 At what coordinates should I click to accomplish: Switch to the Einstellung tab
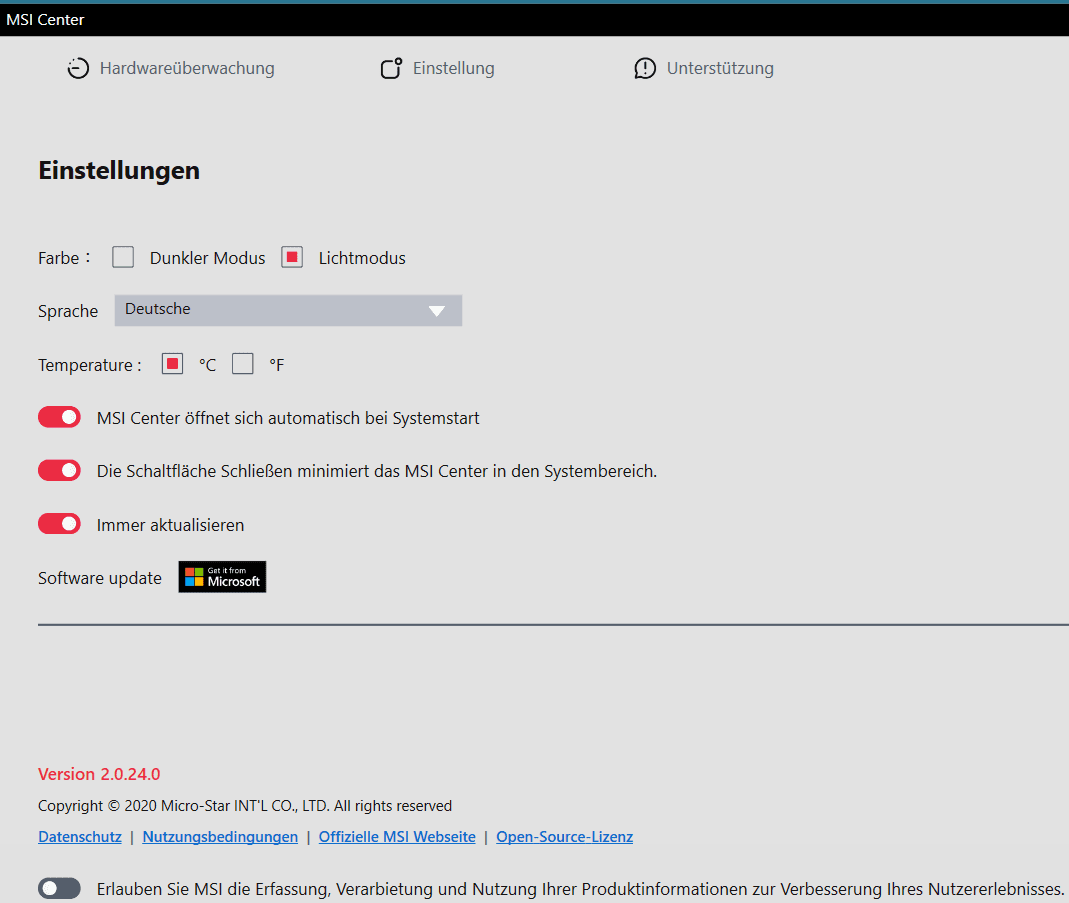pos(437,68)
